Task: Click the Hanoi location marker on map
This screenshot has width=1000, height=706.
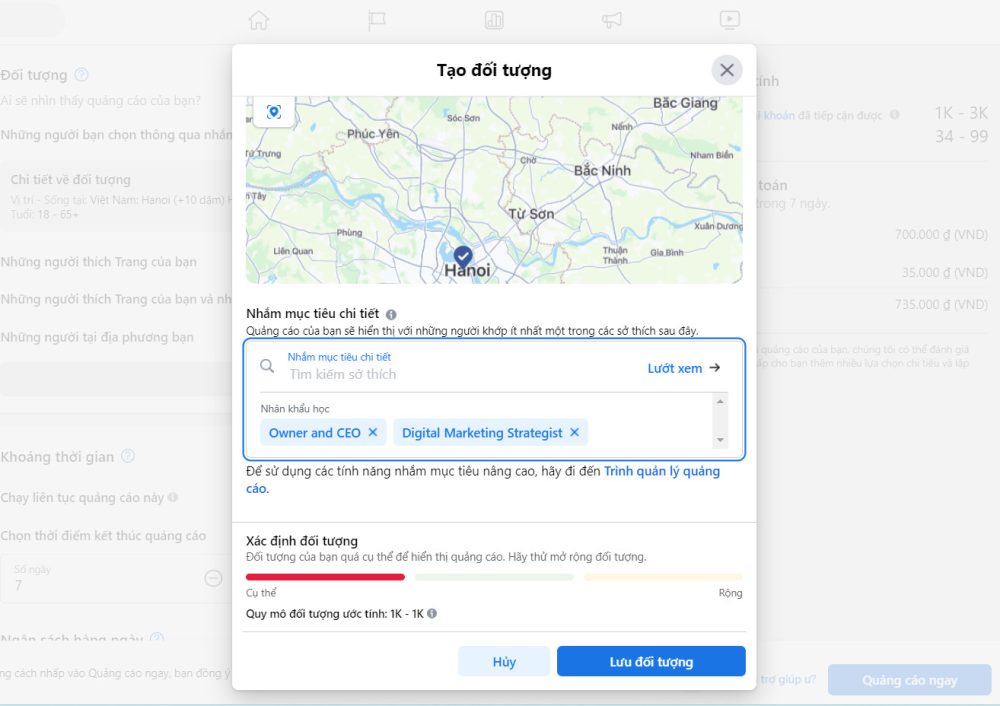Action: (x=463, y=256)
